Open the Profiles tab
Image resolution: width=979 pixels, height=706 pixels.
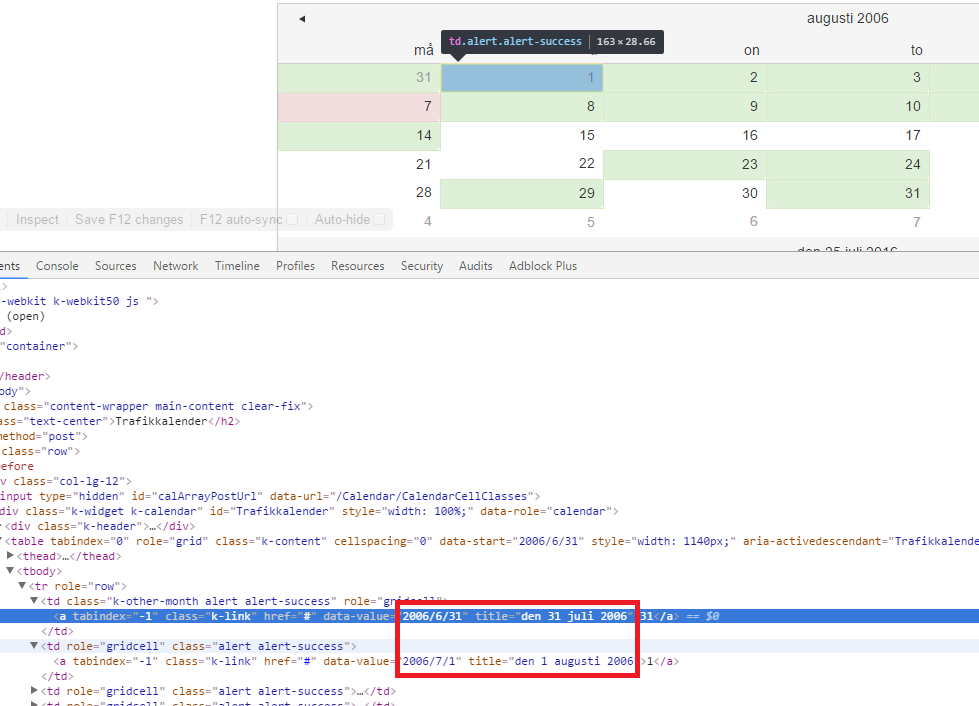(295, 266)
